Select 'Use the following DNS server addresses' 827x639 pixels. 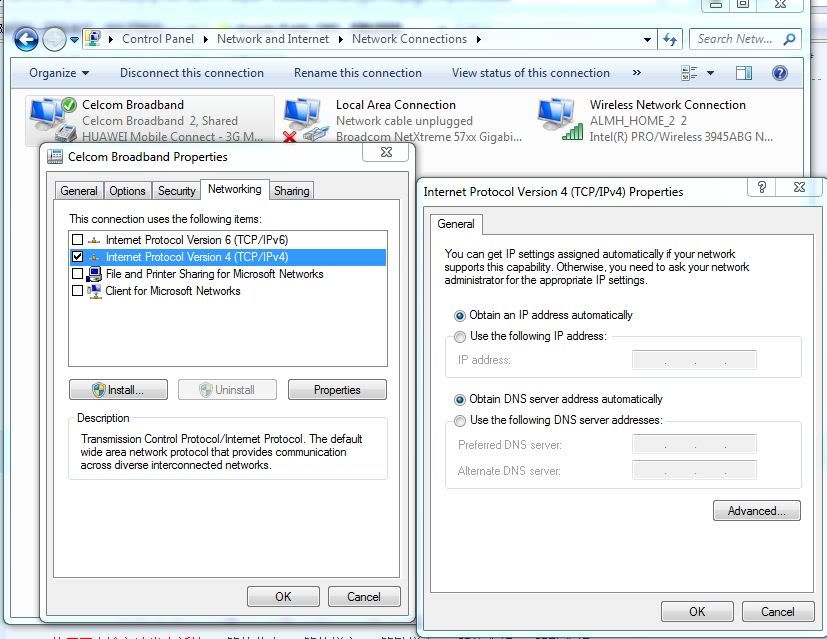click(460, 421)
